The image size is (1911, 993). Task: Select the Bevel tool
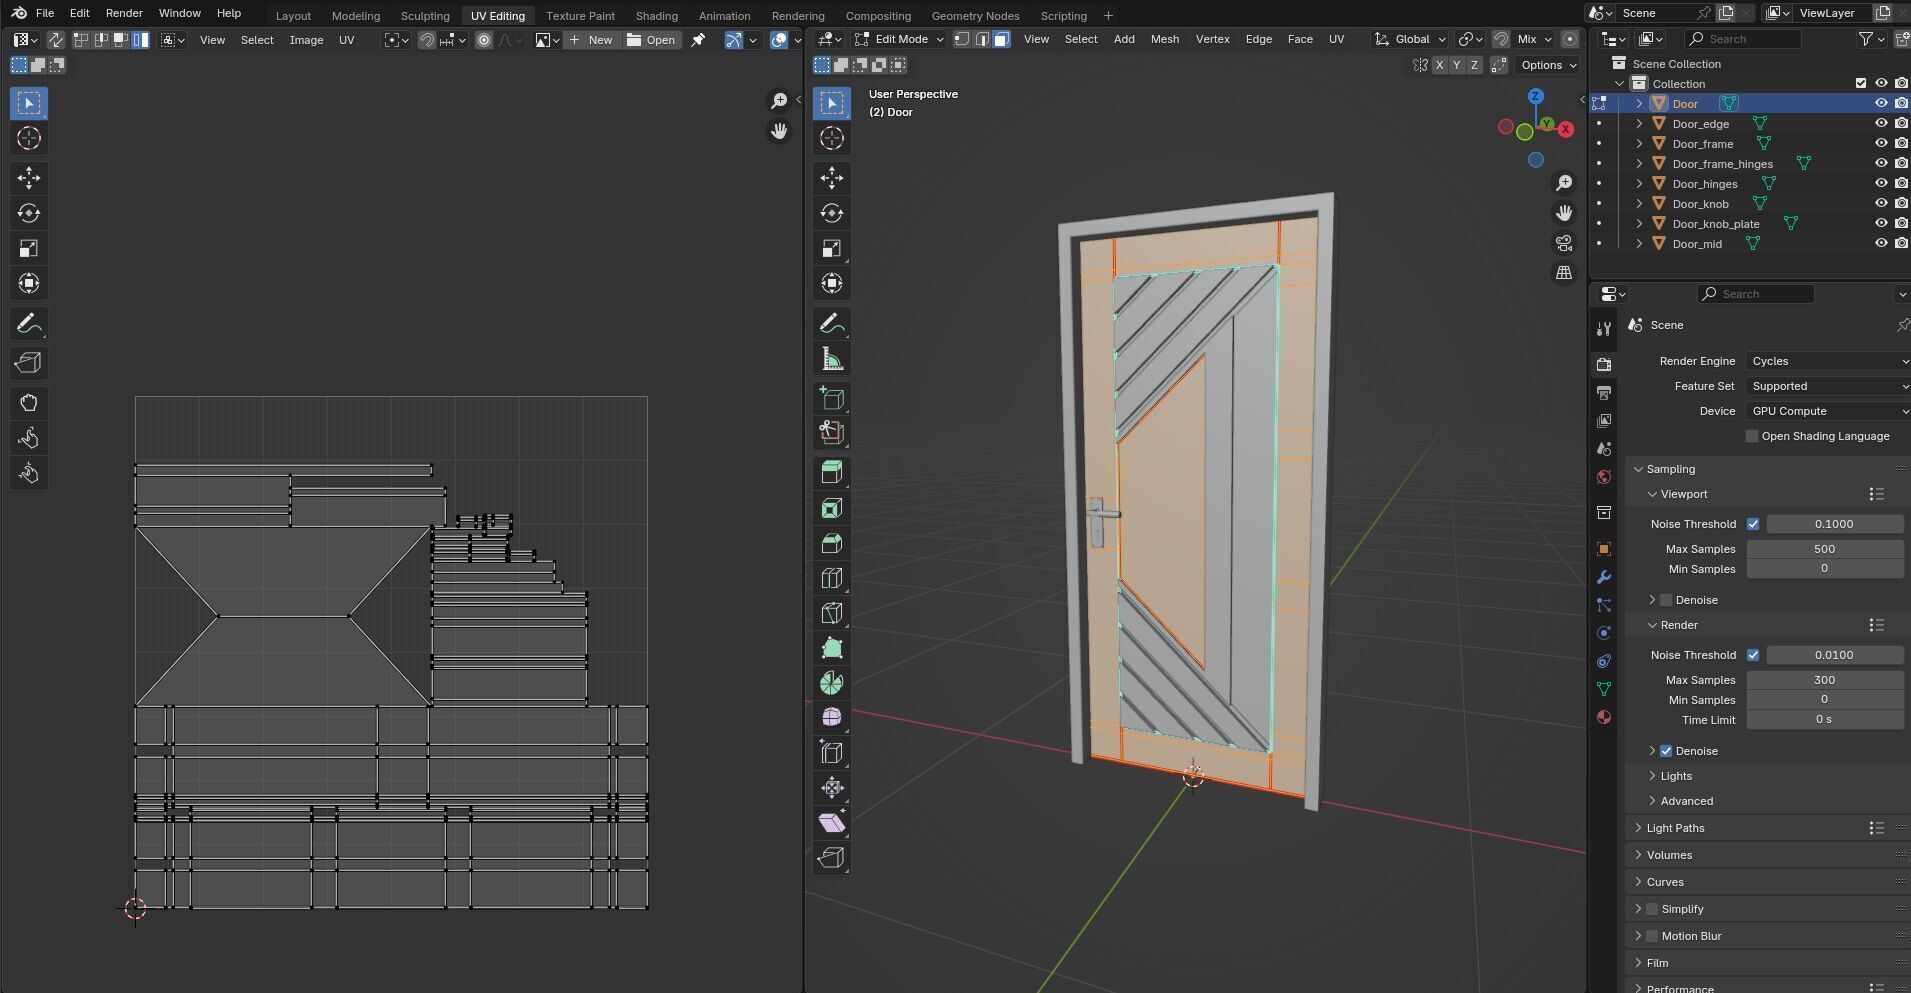click(832, 543)
